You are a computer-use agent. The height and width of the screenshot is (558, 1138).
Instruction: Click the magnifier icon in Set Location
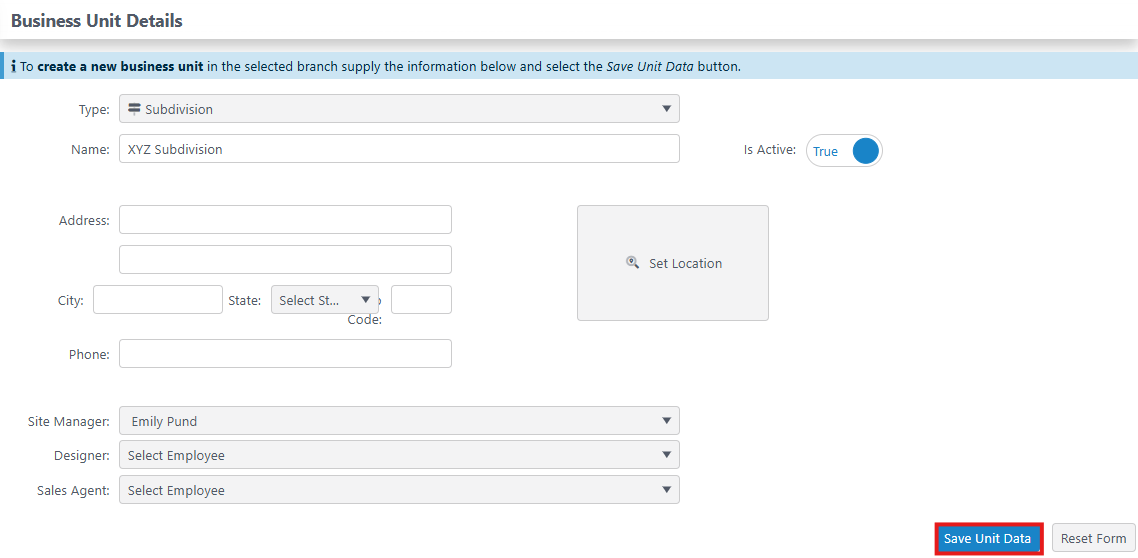tap(632, 262)
